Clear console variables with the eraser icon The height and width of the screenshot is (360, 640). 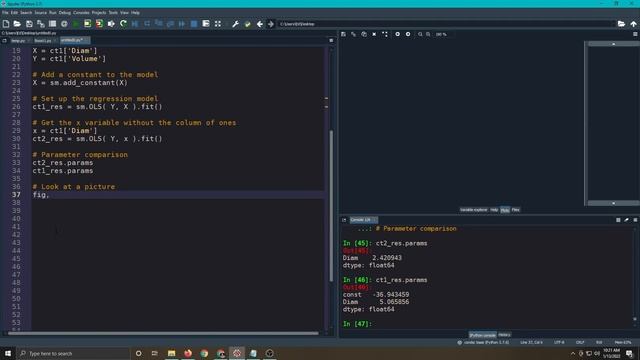point(627,220)
